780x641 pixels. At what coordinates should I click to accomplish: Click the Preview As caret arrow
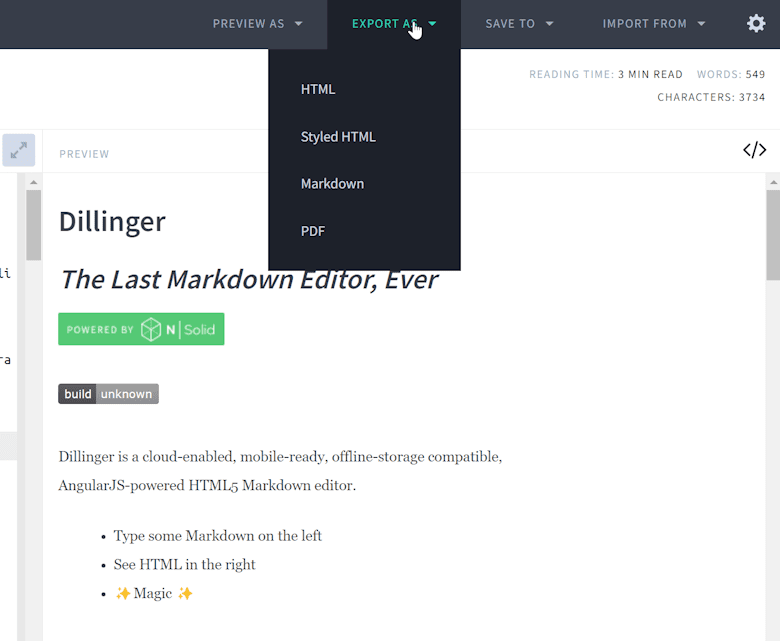[x=298, y=23]
